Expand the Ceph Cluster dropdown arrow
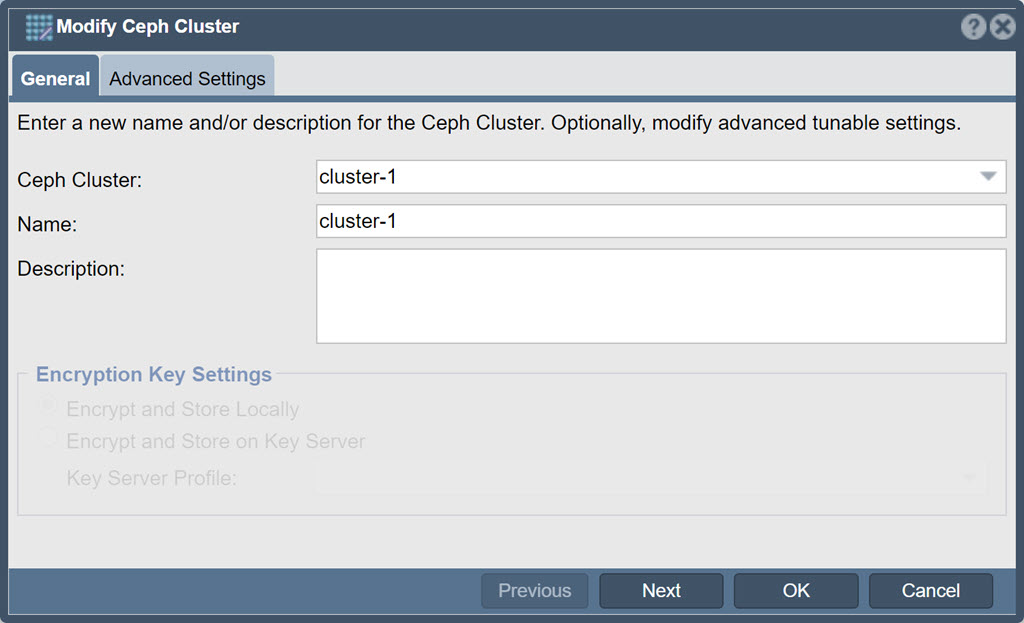 [x=988, y=176]
